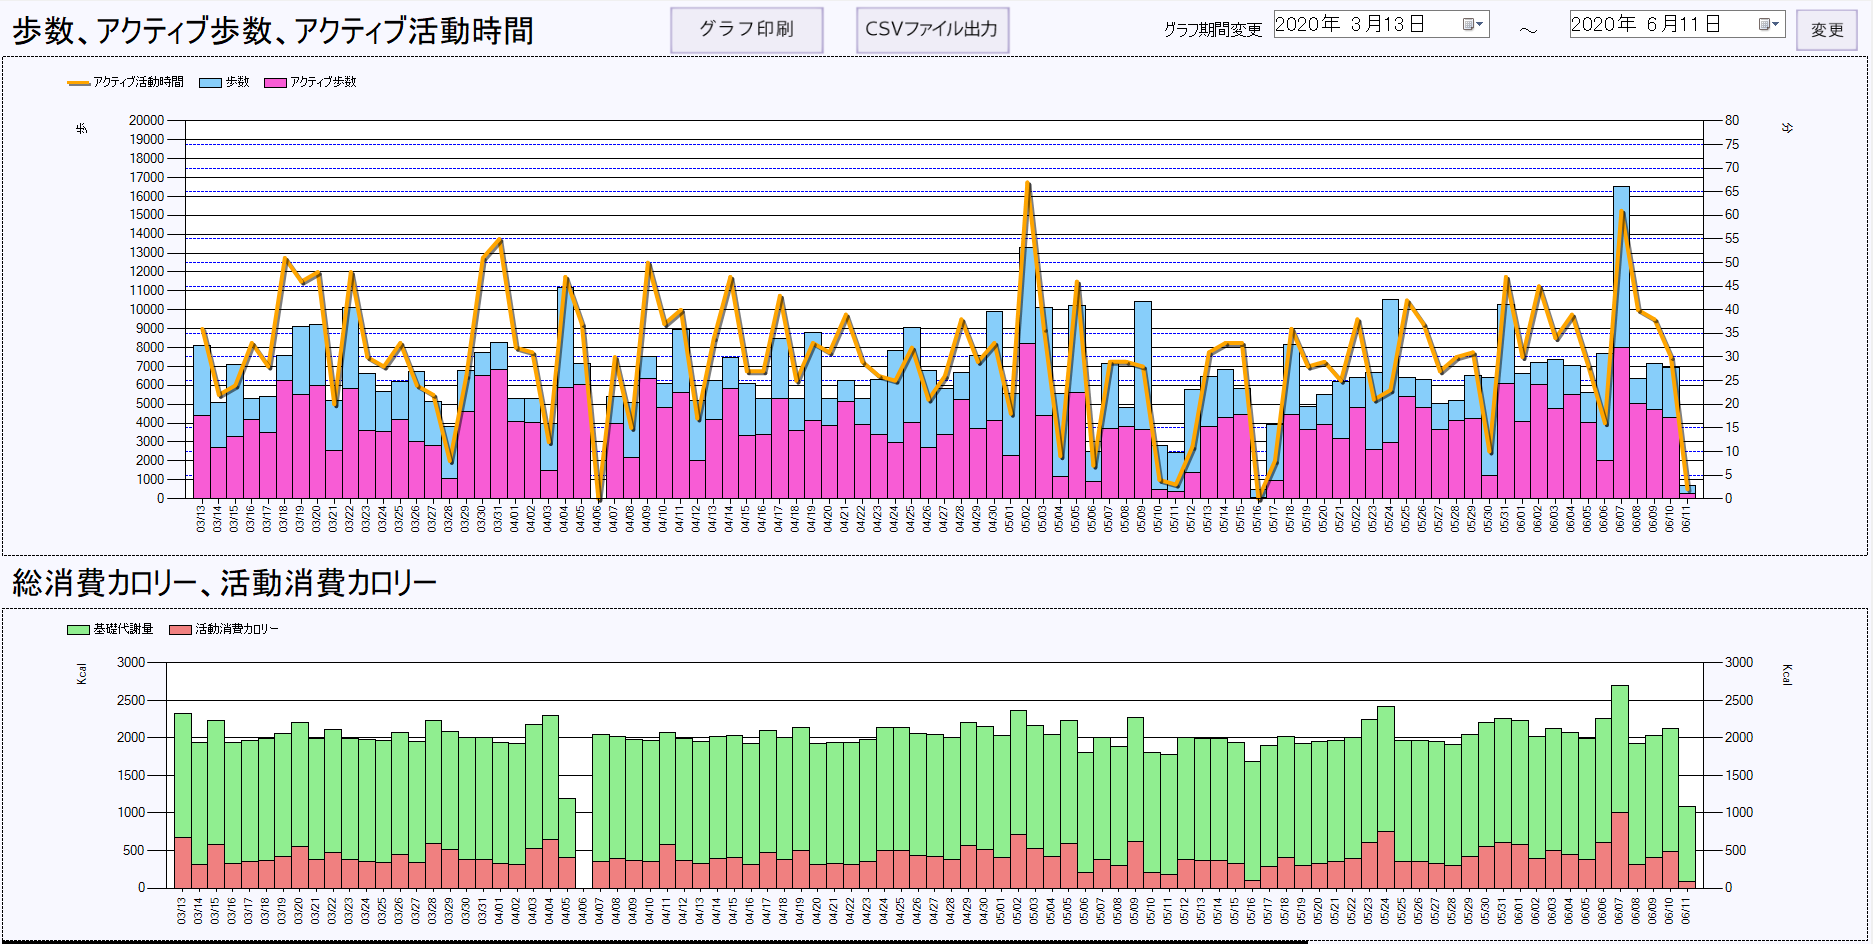Image resolution: width=1873 pixels, height=944 pixels.
Task: Click the pink アクティブ歩数 legend swatch
Action: coord(275,83)
